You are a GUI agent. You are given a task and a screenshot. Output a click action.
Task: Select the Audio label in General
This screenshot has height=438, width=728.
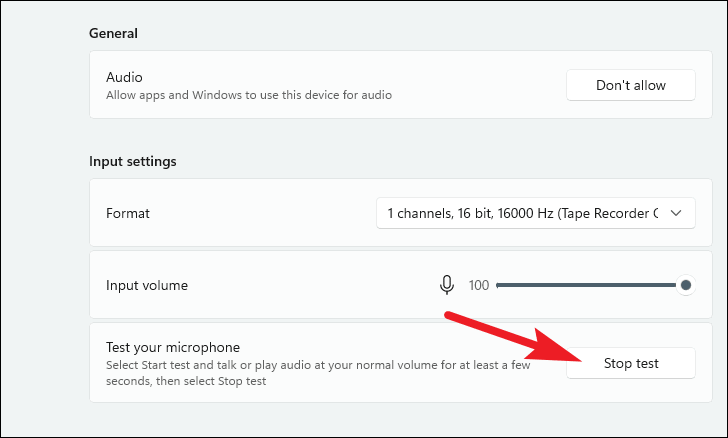tap(124, 76)
